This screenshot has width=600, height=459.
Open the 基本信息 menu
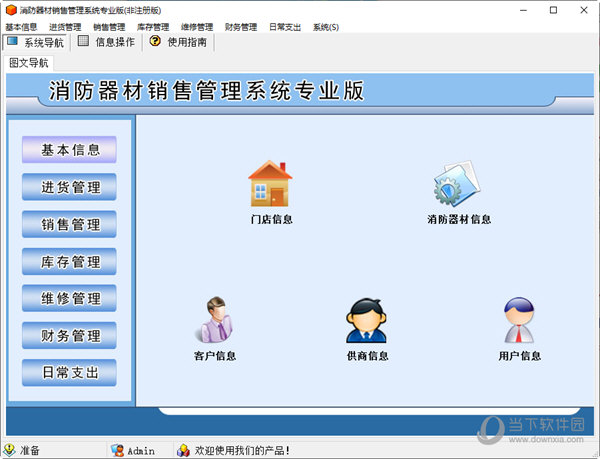[x=21, y=27]
